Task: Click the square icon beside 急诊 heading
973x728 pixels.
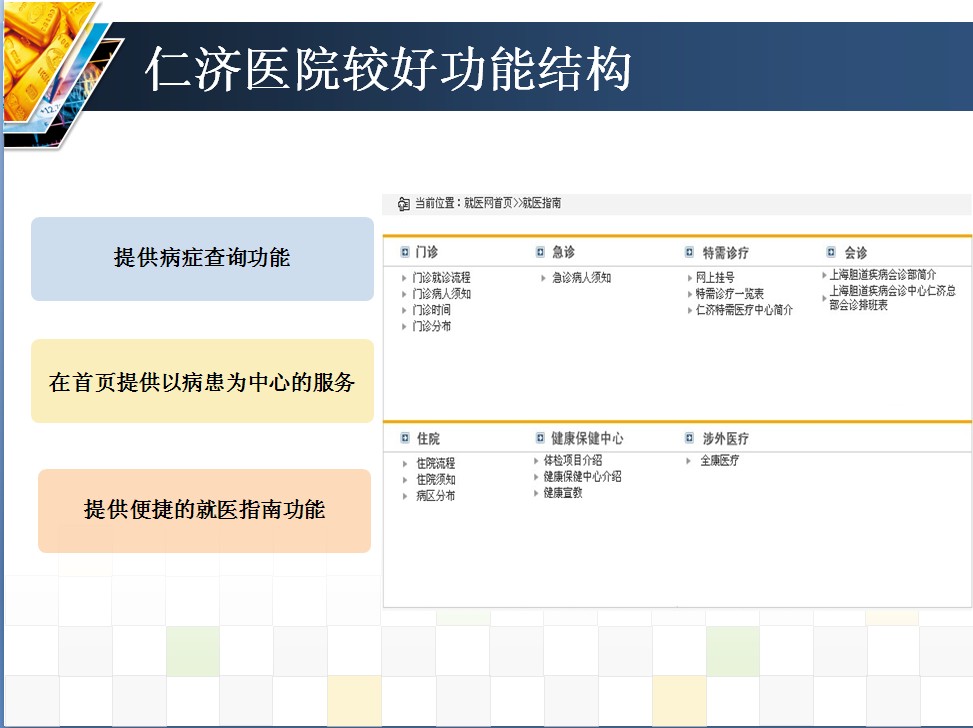Action: [541, 252]
